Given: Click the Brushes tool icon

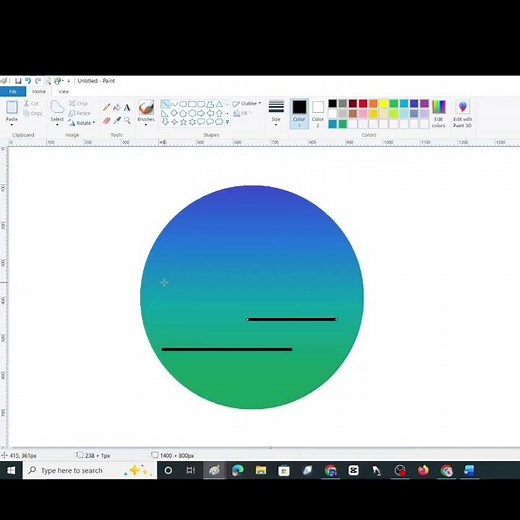Looking at the screenshot, I should coord(146,108).
